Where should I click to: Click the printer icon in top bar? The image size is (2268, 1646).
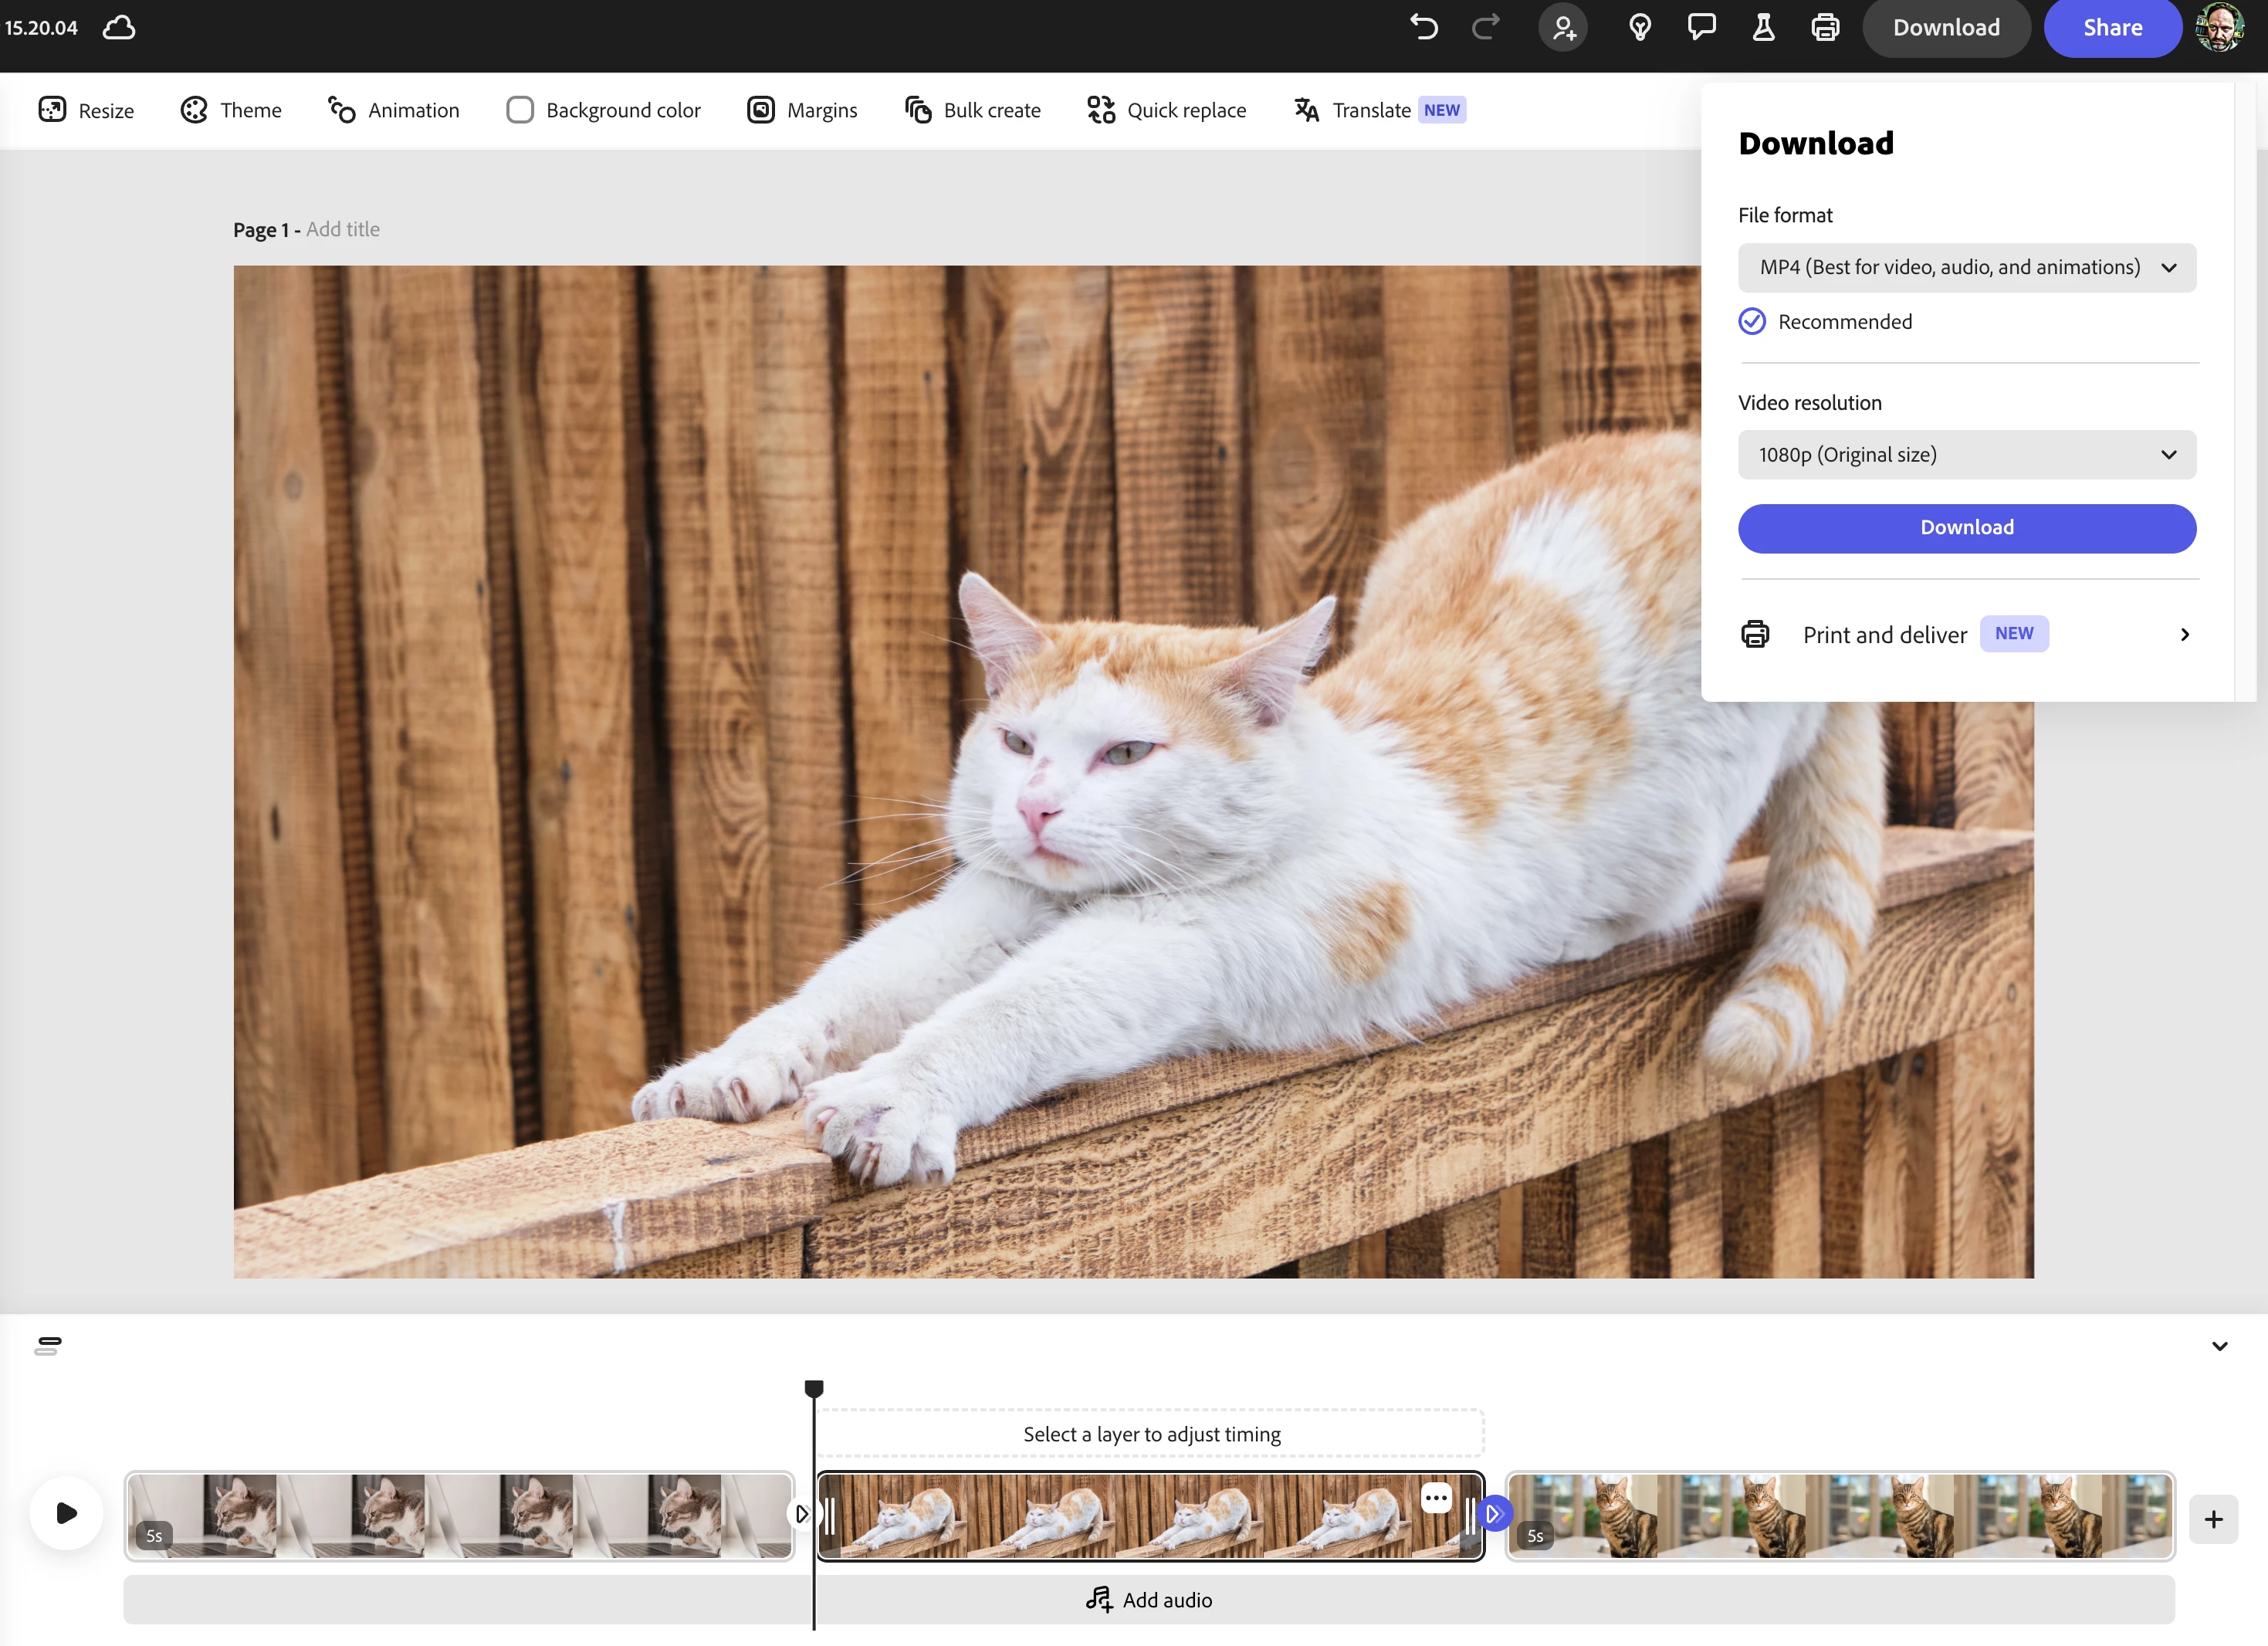[1825, 27]
